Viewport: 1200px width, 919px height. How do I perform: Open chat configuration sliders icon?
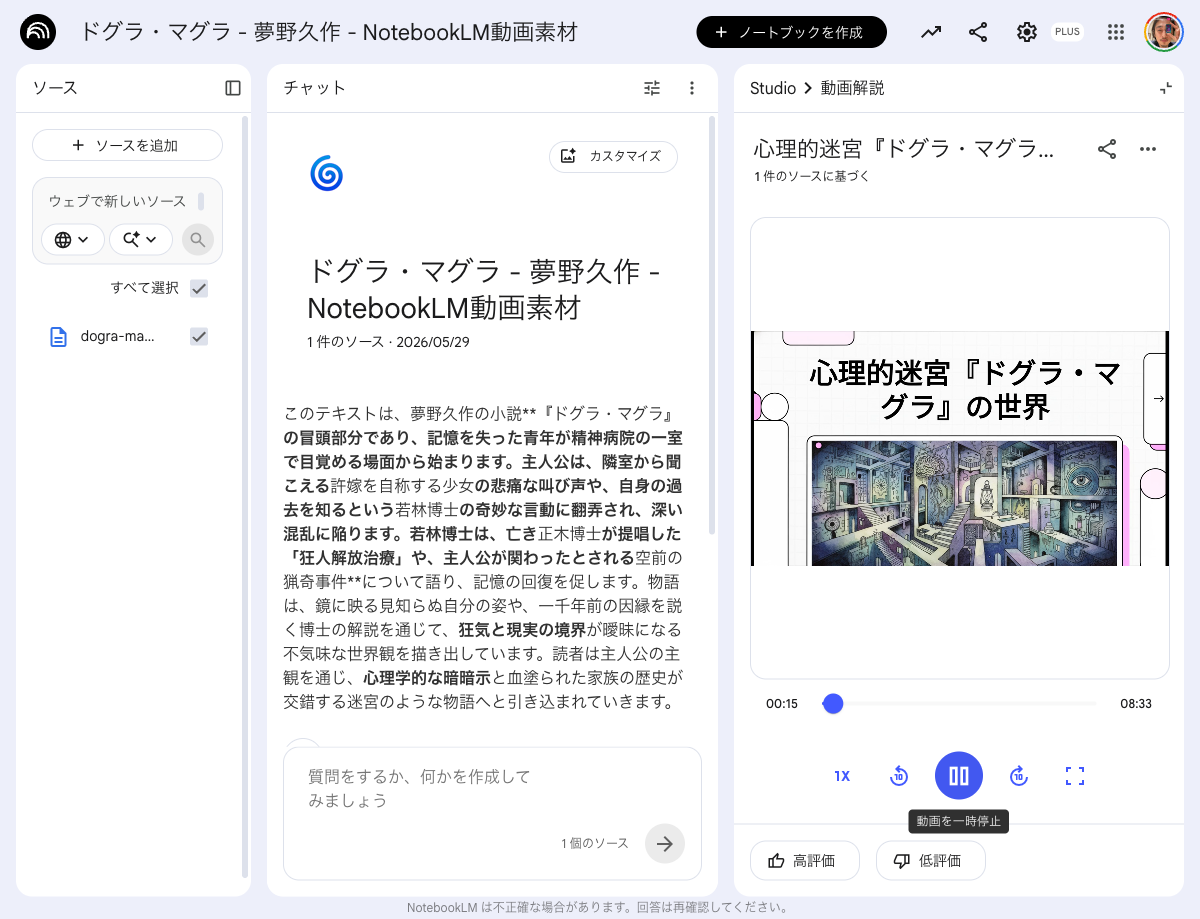(x=652, y=88)
